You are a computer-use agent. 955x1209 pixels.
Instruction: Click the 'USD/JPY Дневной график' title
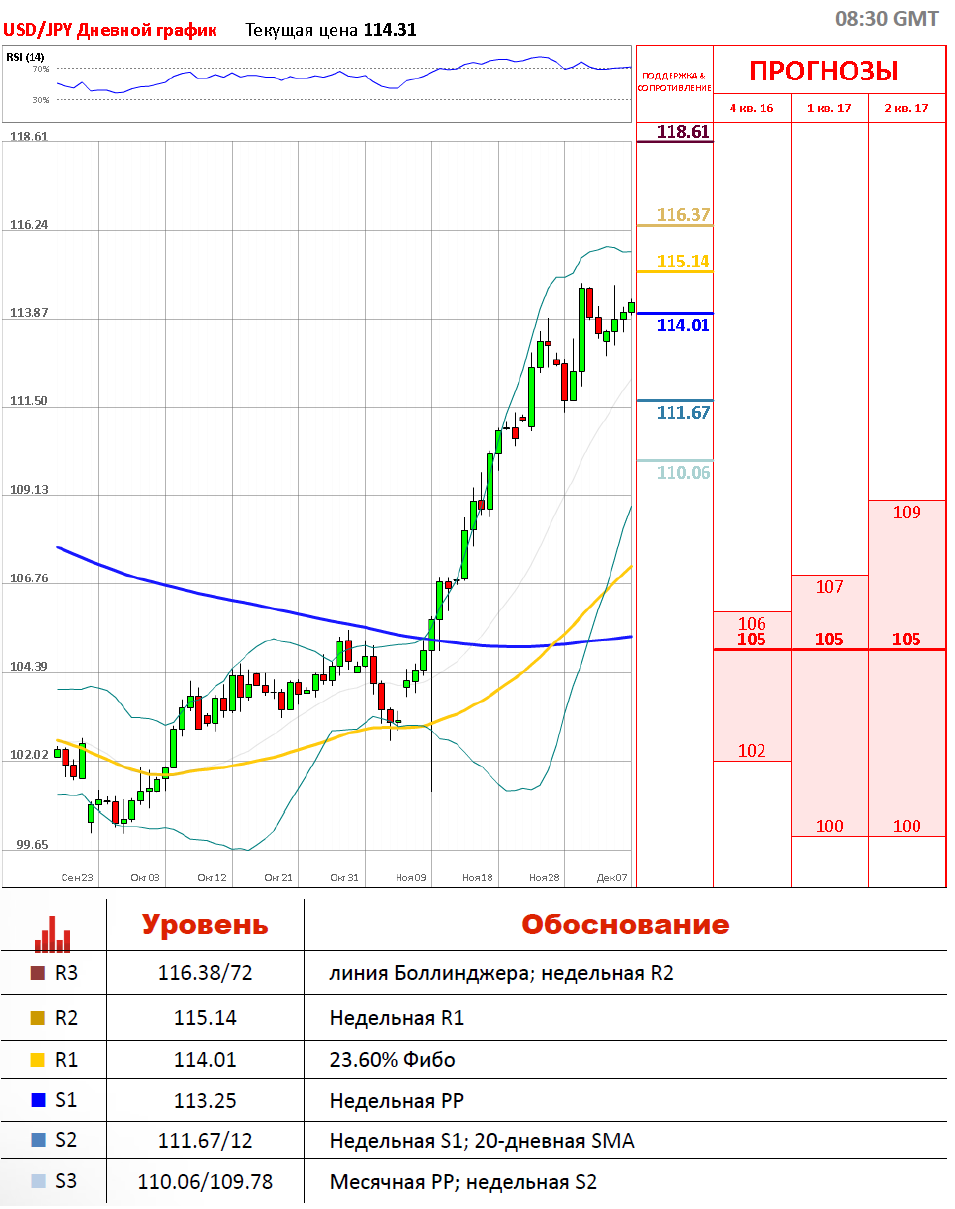pyautogui.click(x=110, y=30)
